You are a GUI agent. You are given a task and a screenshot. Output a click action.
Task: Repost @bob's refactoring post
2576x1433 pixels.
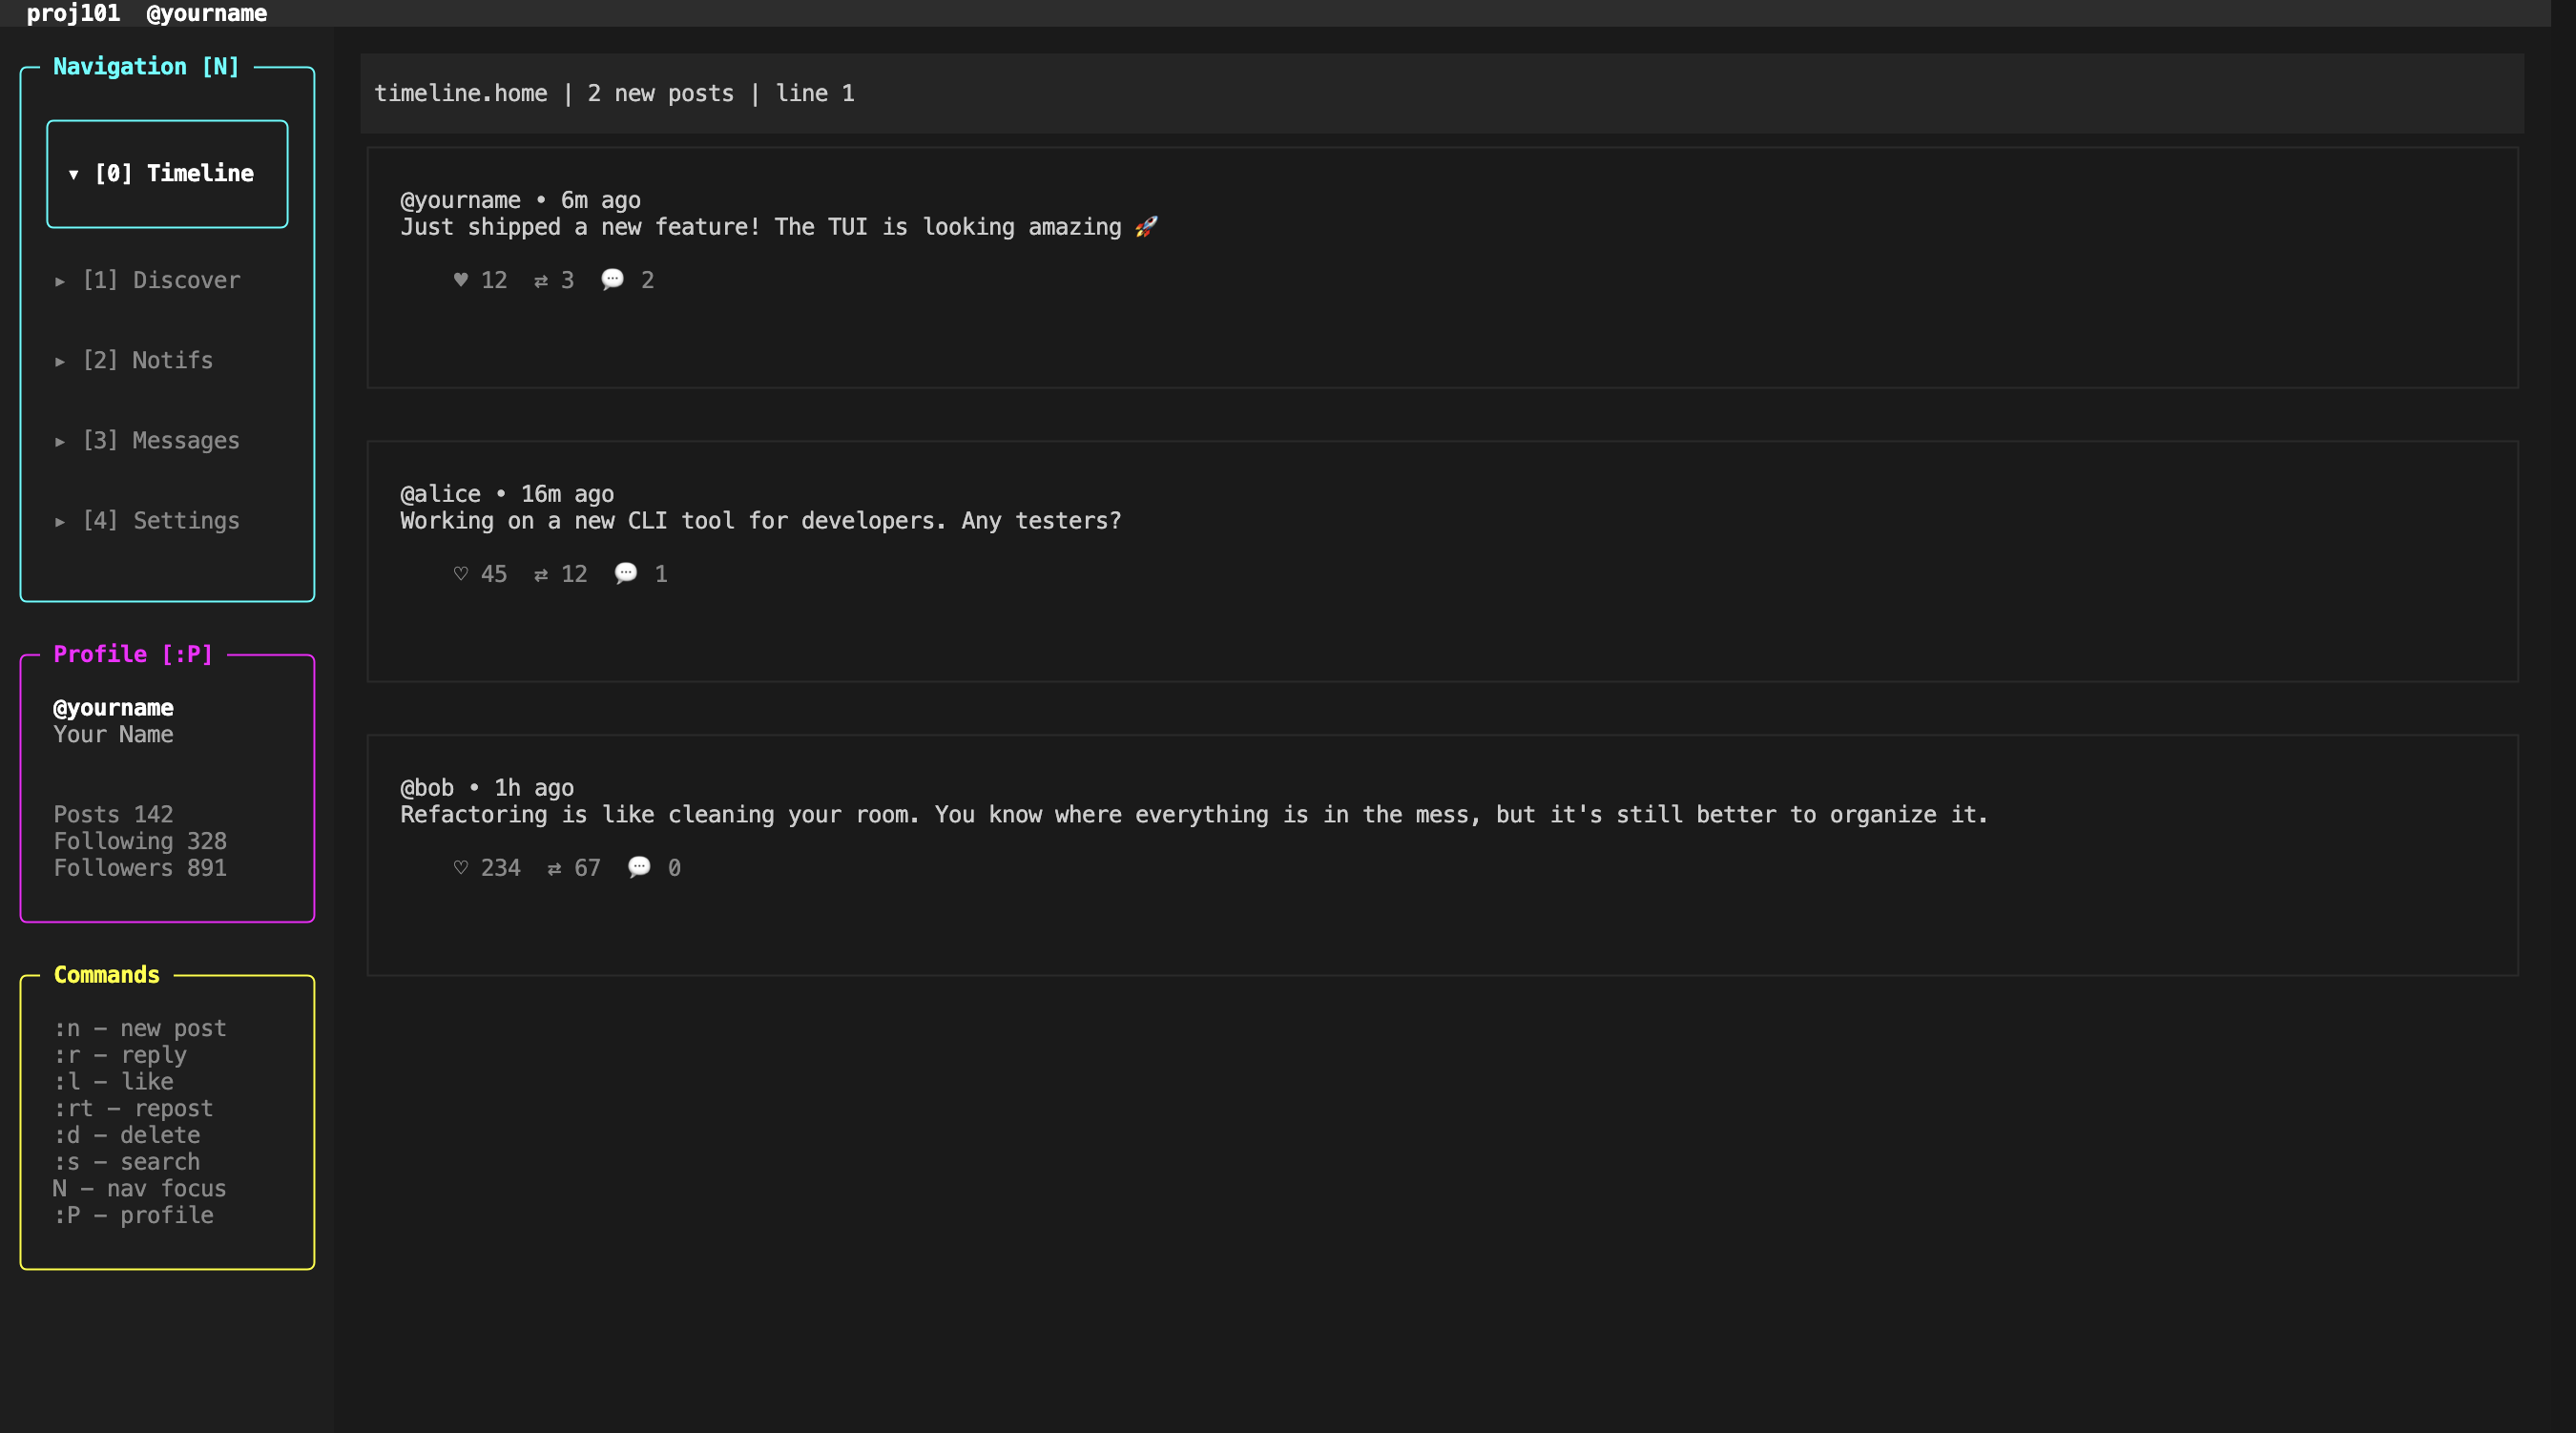click(554, 869)
